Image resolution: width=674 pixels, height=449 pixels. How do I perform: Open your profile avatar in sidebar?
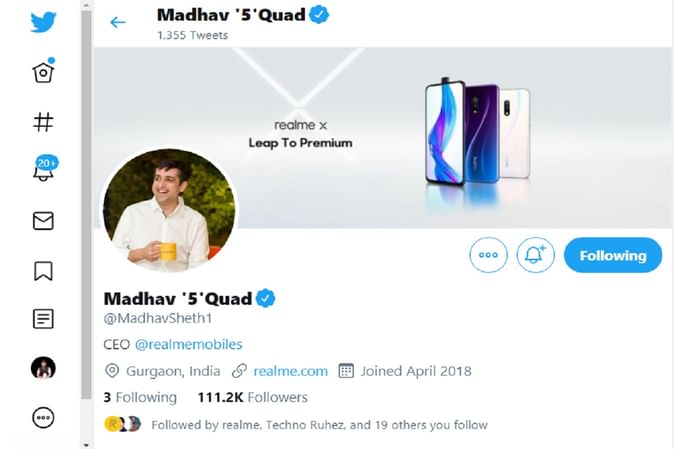coord(43,368)
